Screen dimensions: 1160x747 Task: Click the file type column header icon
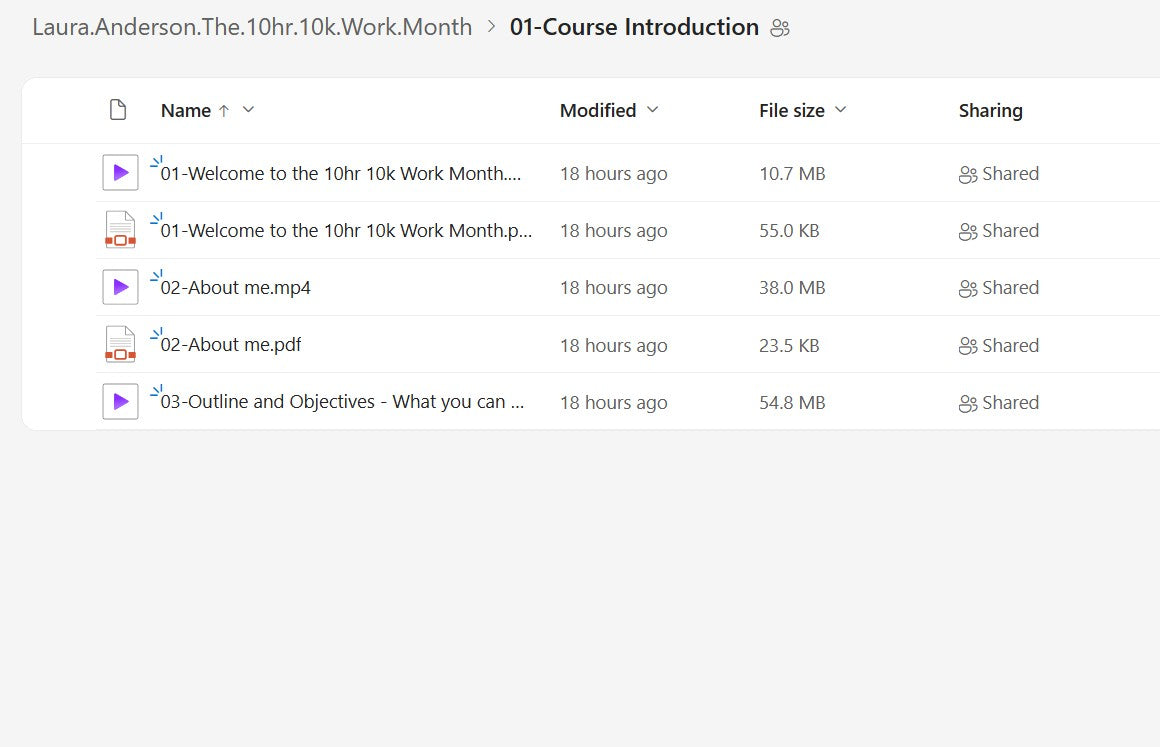[x=118, y=110]
